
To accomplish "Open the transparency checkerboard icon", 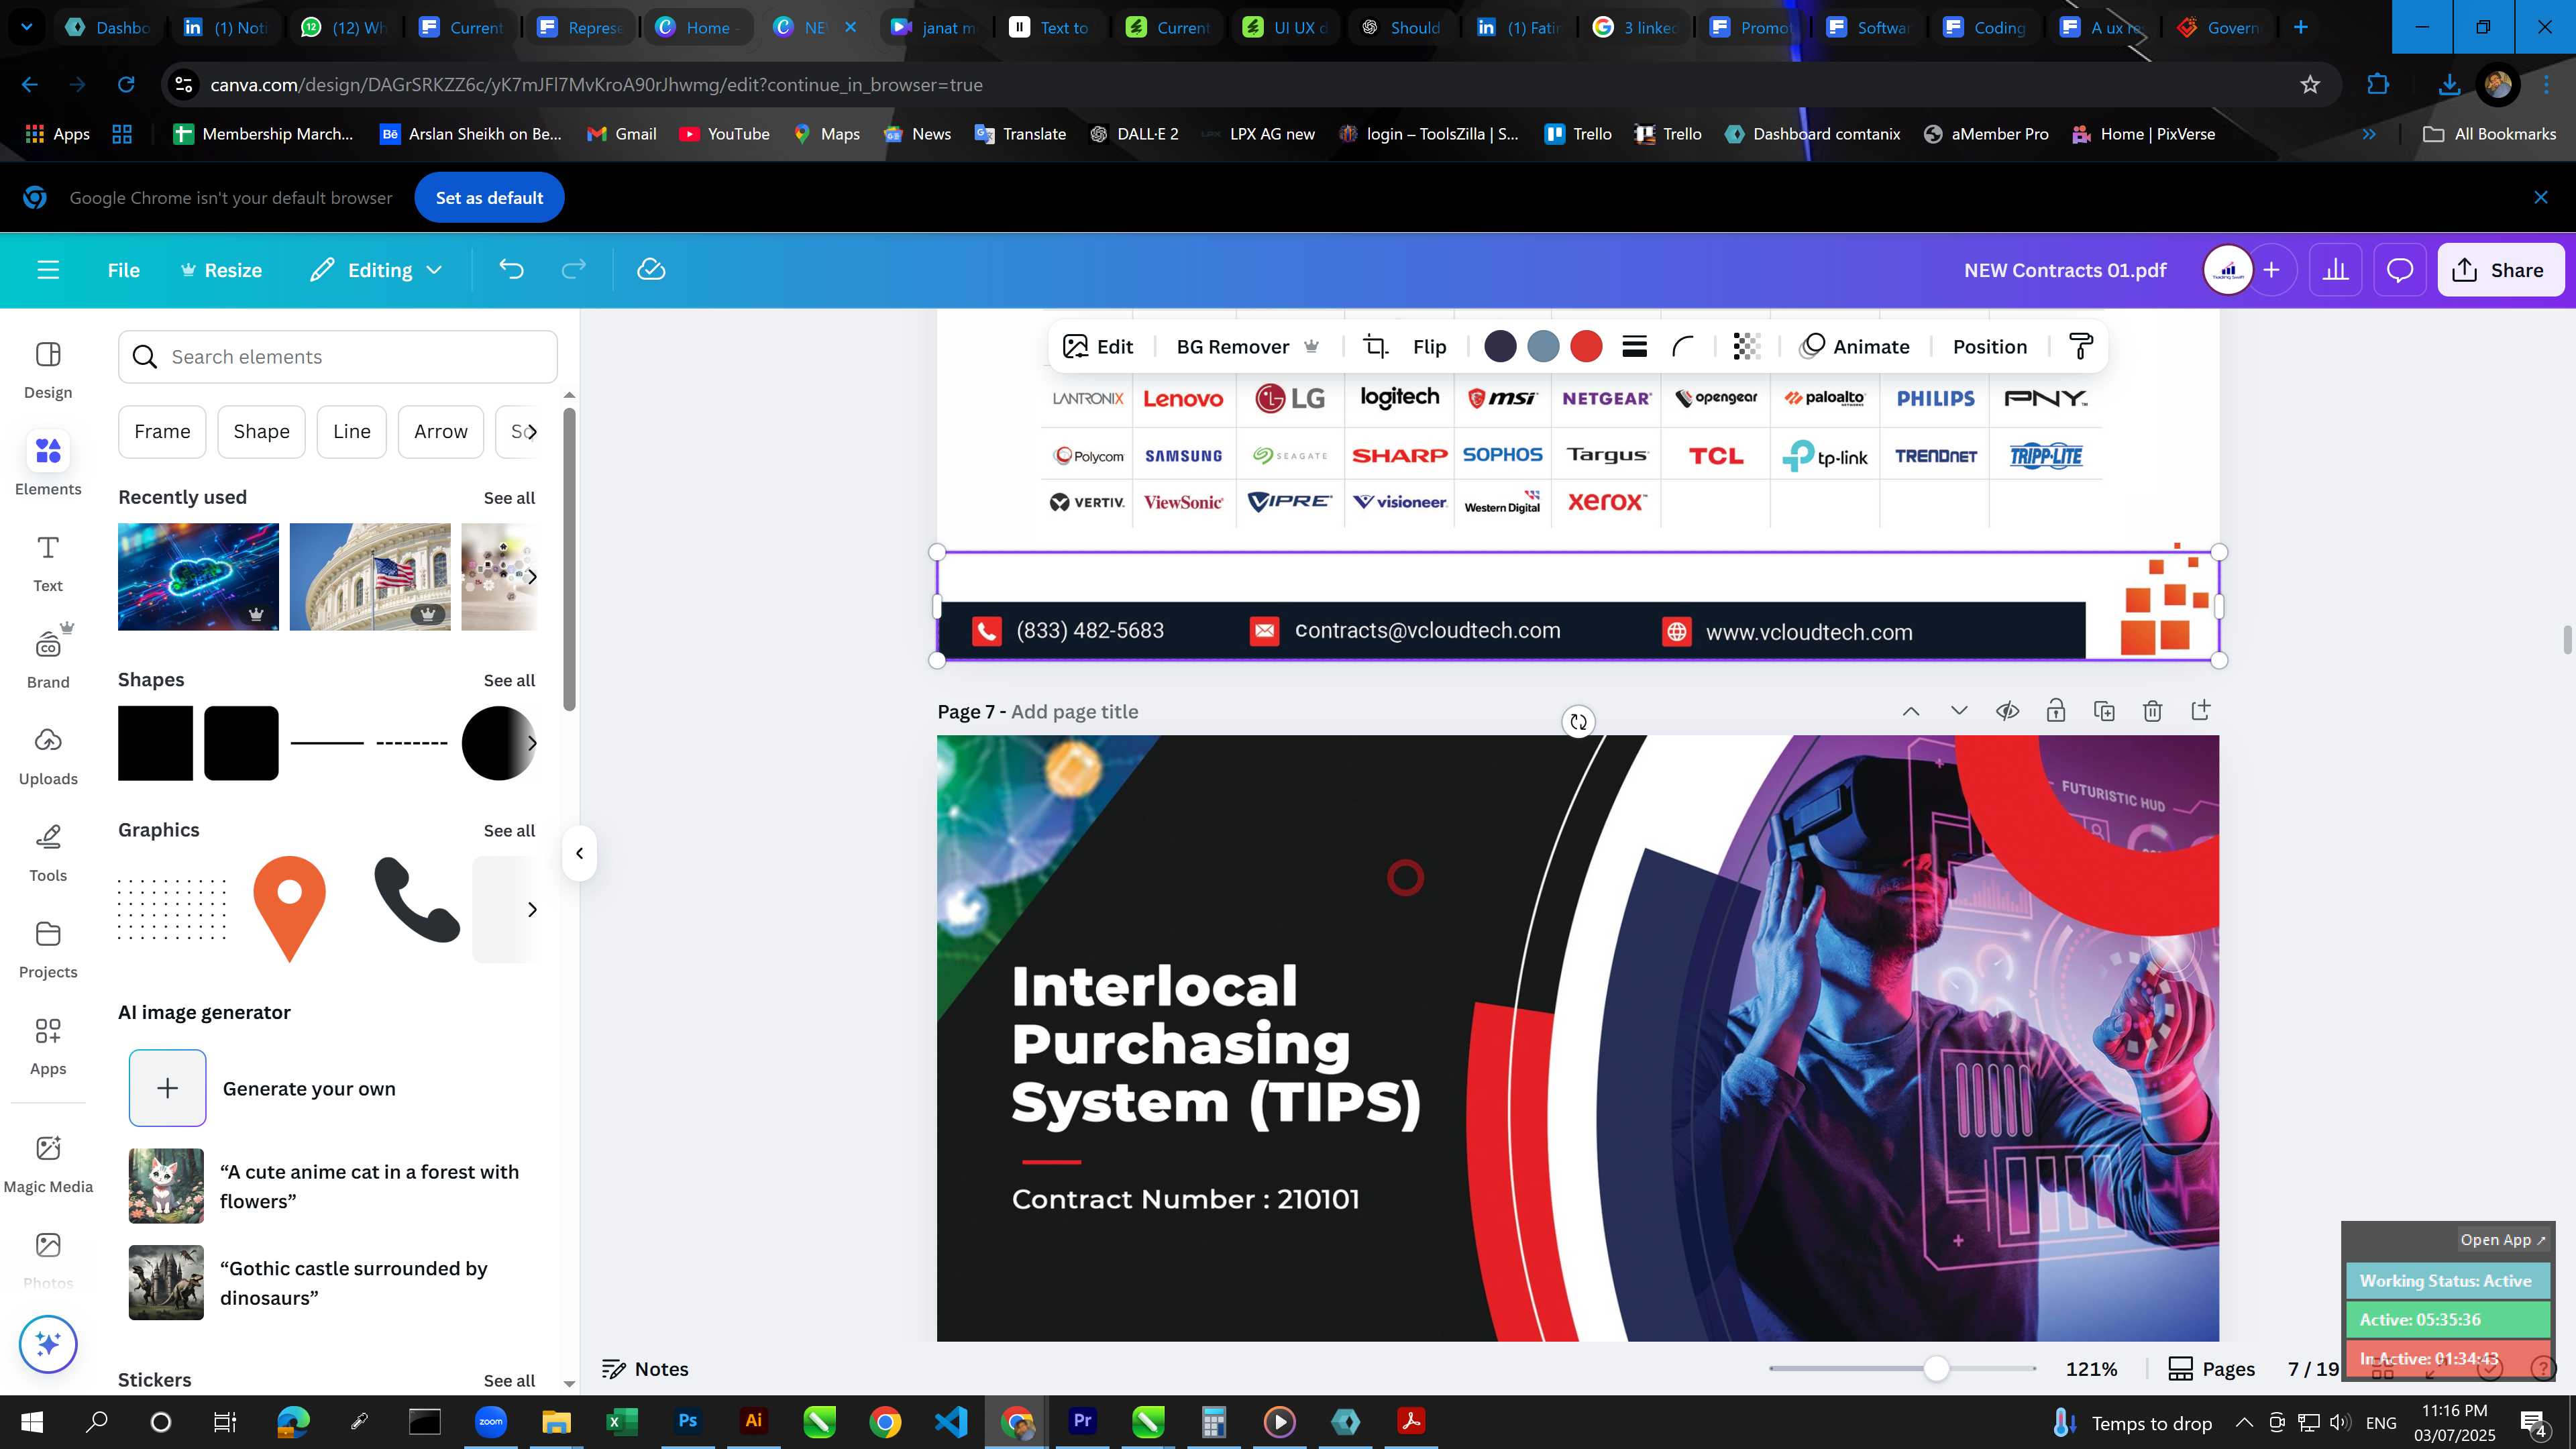I will 1746,347.
